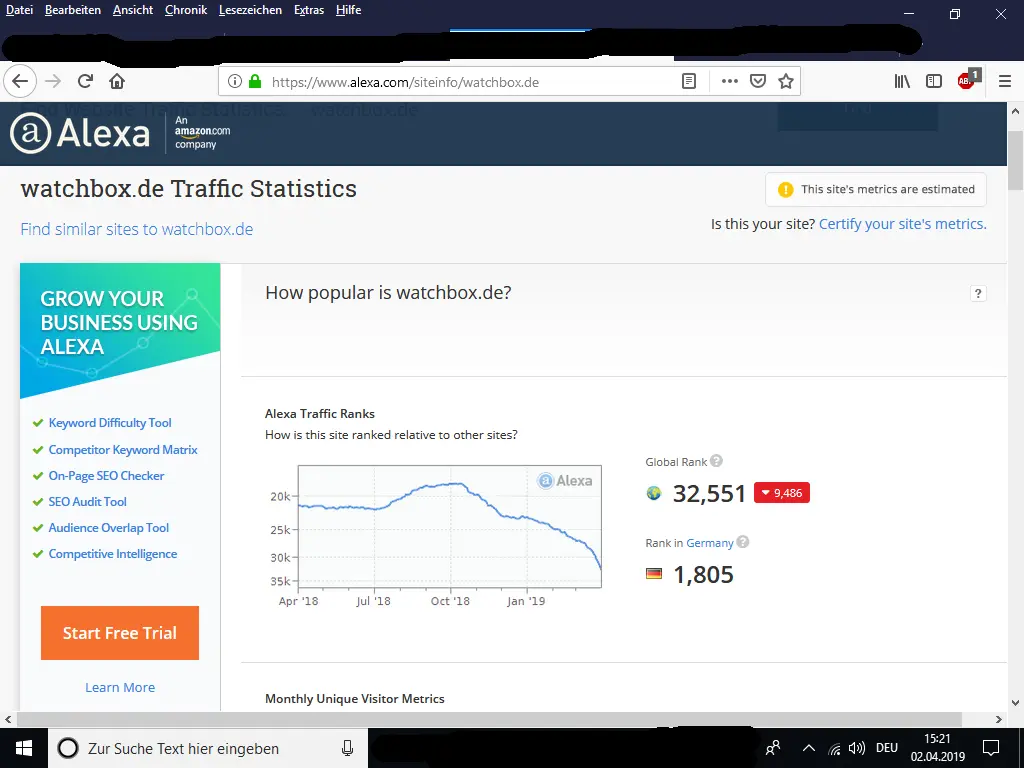Click the help question mark box
The height and width of the screenshot is (768, 1024).
tap(978, 293)
